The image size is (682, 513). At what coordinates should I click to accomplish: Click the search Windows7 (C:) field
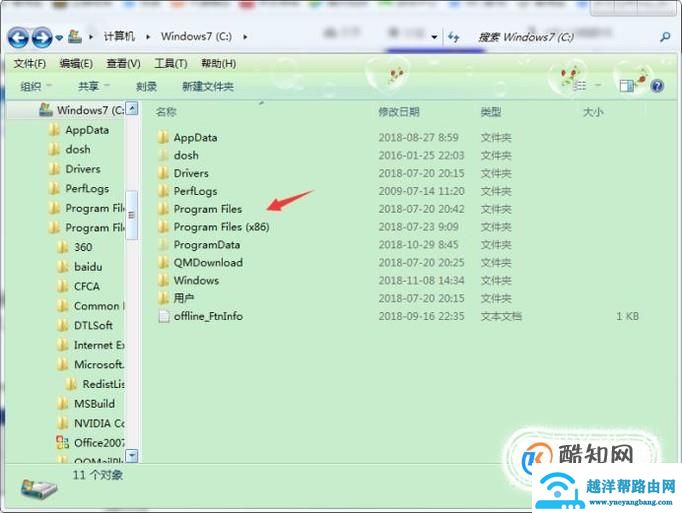(565, 37)
